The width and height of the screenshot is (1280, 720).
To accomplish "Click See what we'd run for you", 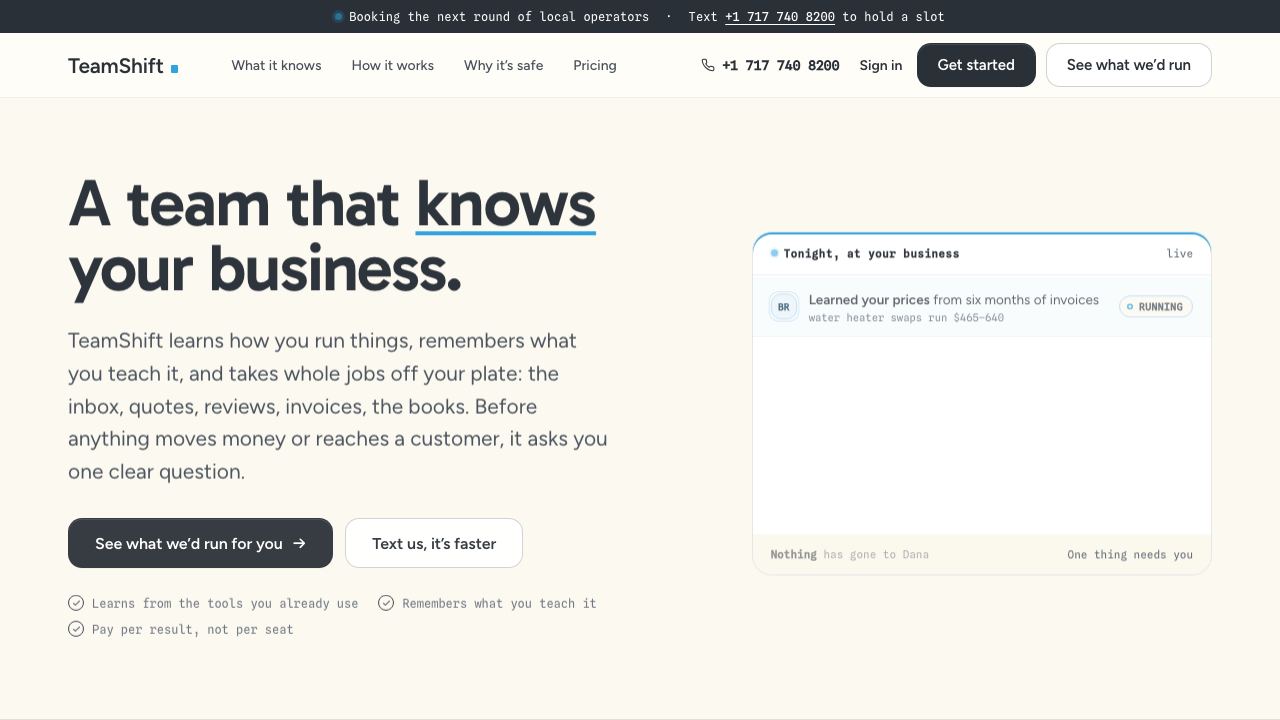I will coord(200,543).
